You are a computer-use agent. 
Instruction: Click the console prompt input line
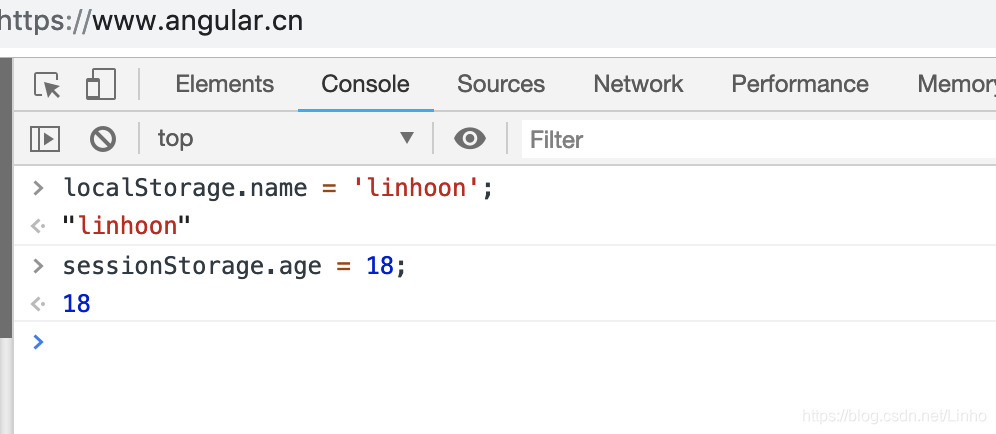coord(500,342)
